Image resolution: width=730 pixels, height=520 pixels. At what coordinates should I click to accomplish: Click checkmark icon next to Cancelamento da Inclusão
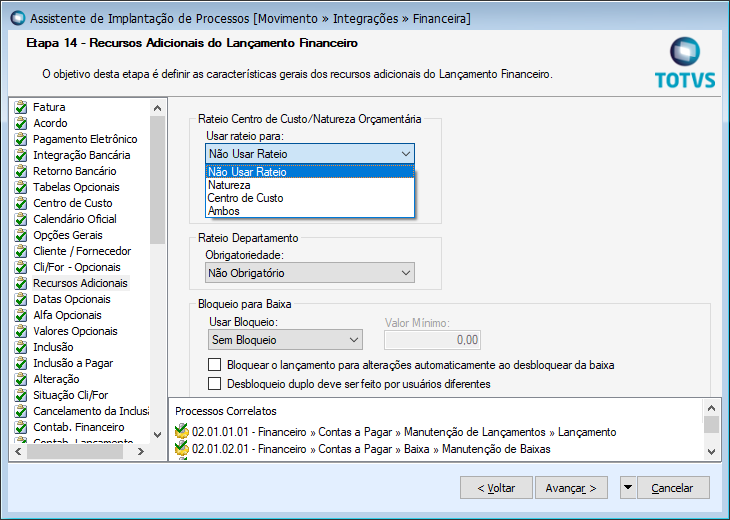click(x=20, y=411)
